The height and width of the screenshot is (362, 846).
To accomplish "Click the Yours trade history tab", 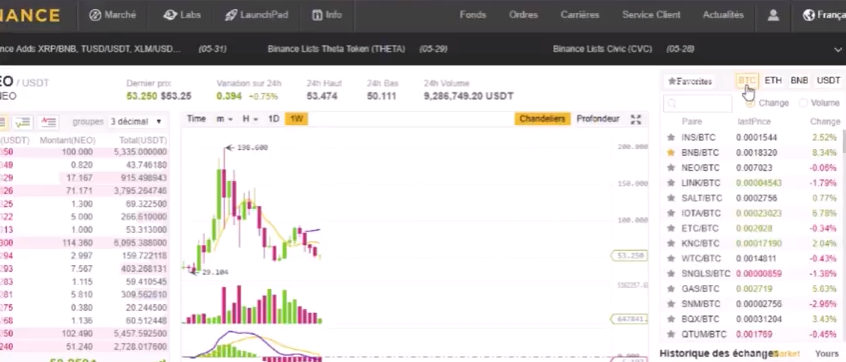I will pyautogui.click(x=827, y=353).
